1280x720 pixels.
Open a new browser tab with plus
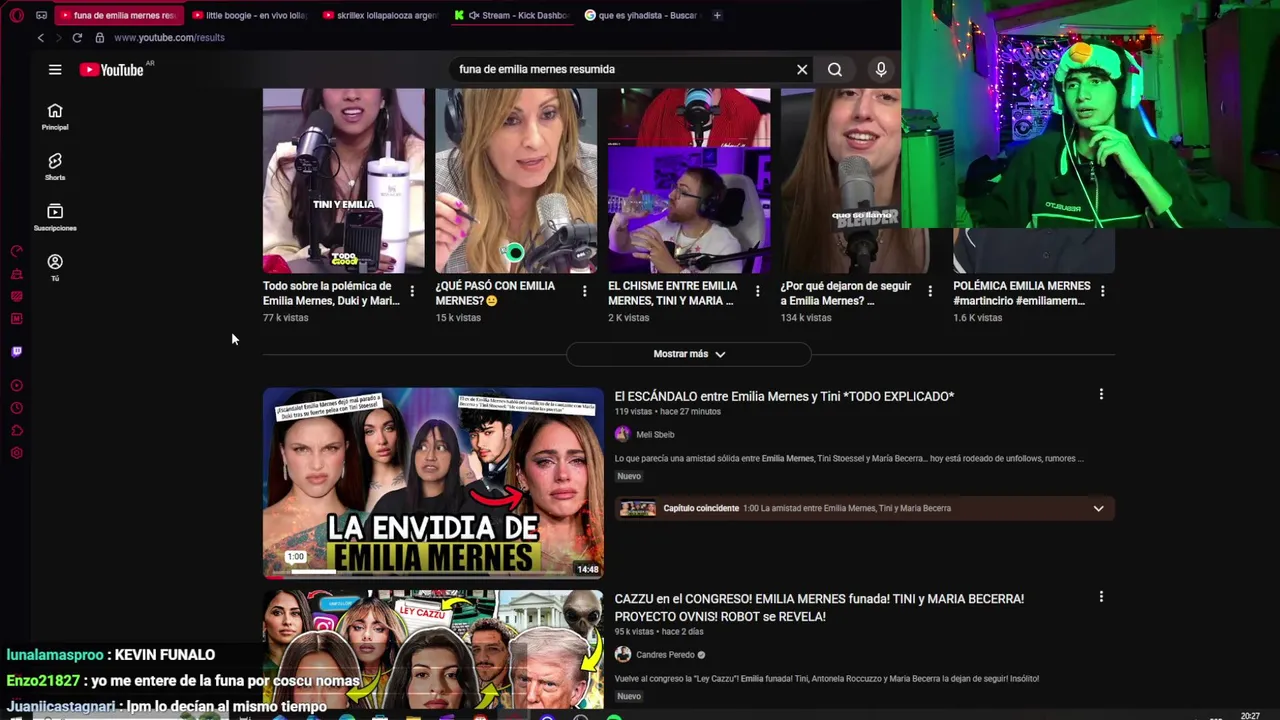717,15
